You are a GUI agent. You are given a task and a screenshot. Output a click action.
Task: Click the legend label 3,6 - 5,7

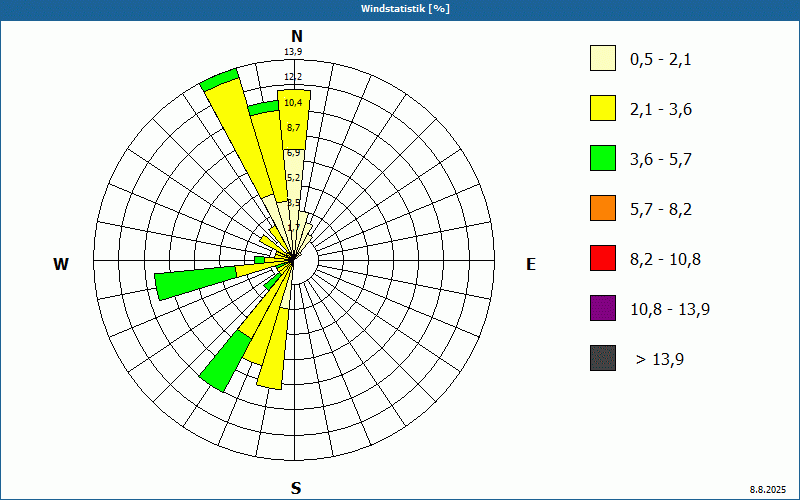pos(661,160)
